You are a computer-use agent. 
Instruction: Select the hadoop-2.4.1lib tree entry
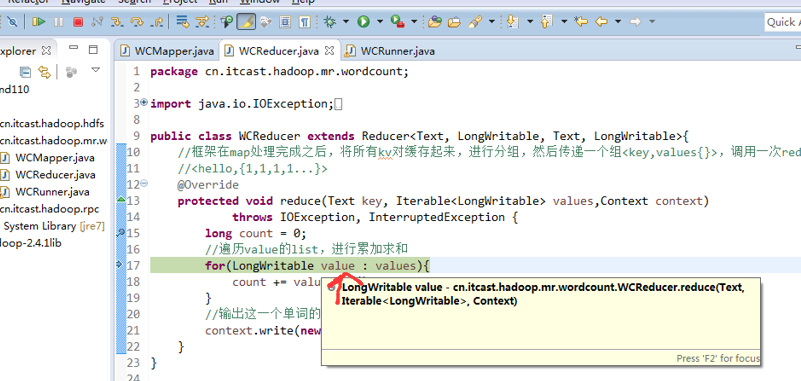31,243
